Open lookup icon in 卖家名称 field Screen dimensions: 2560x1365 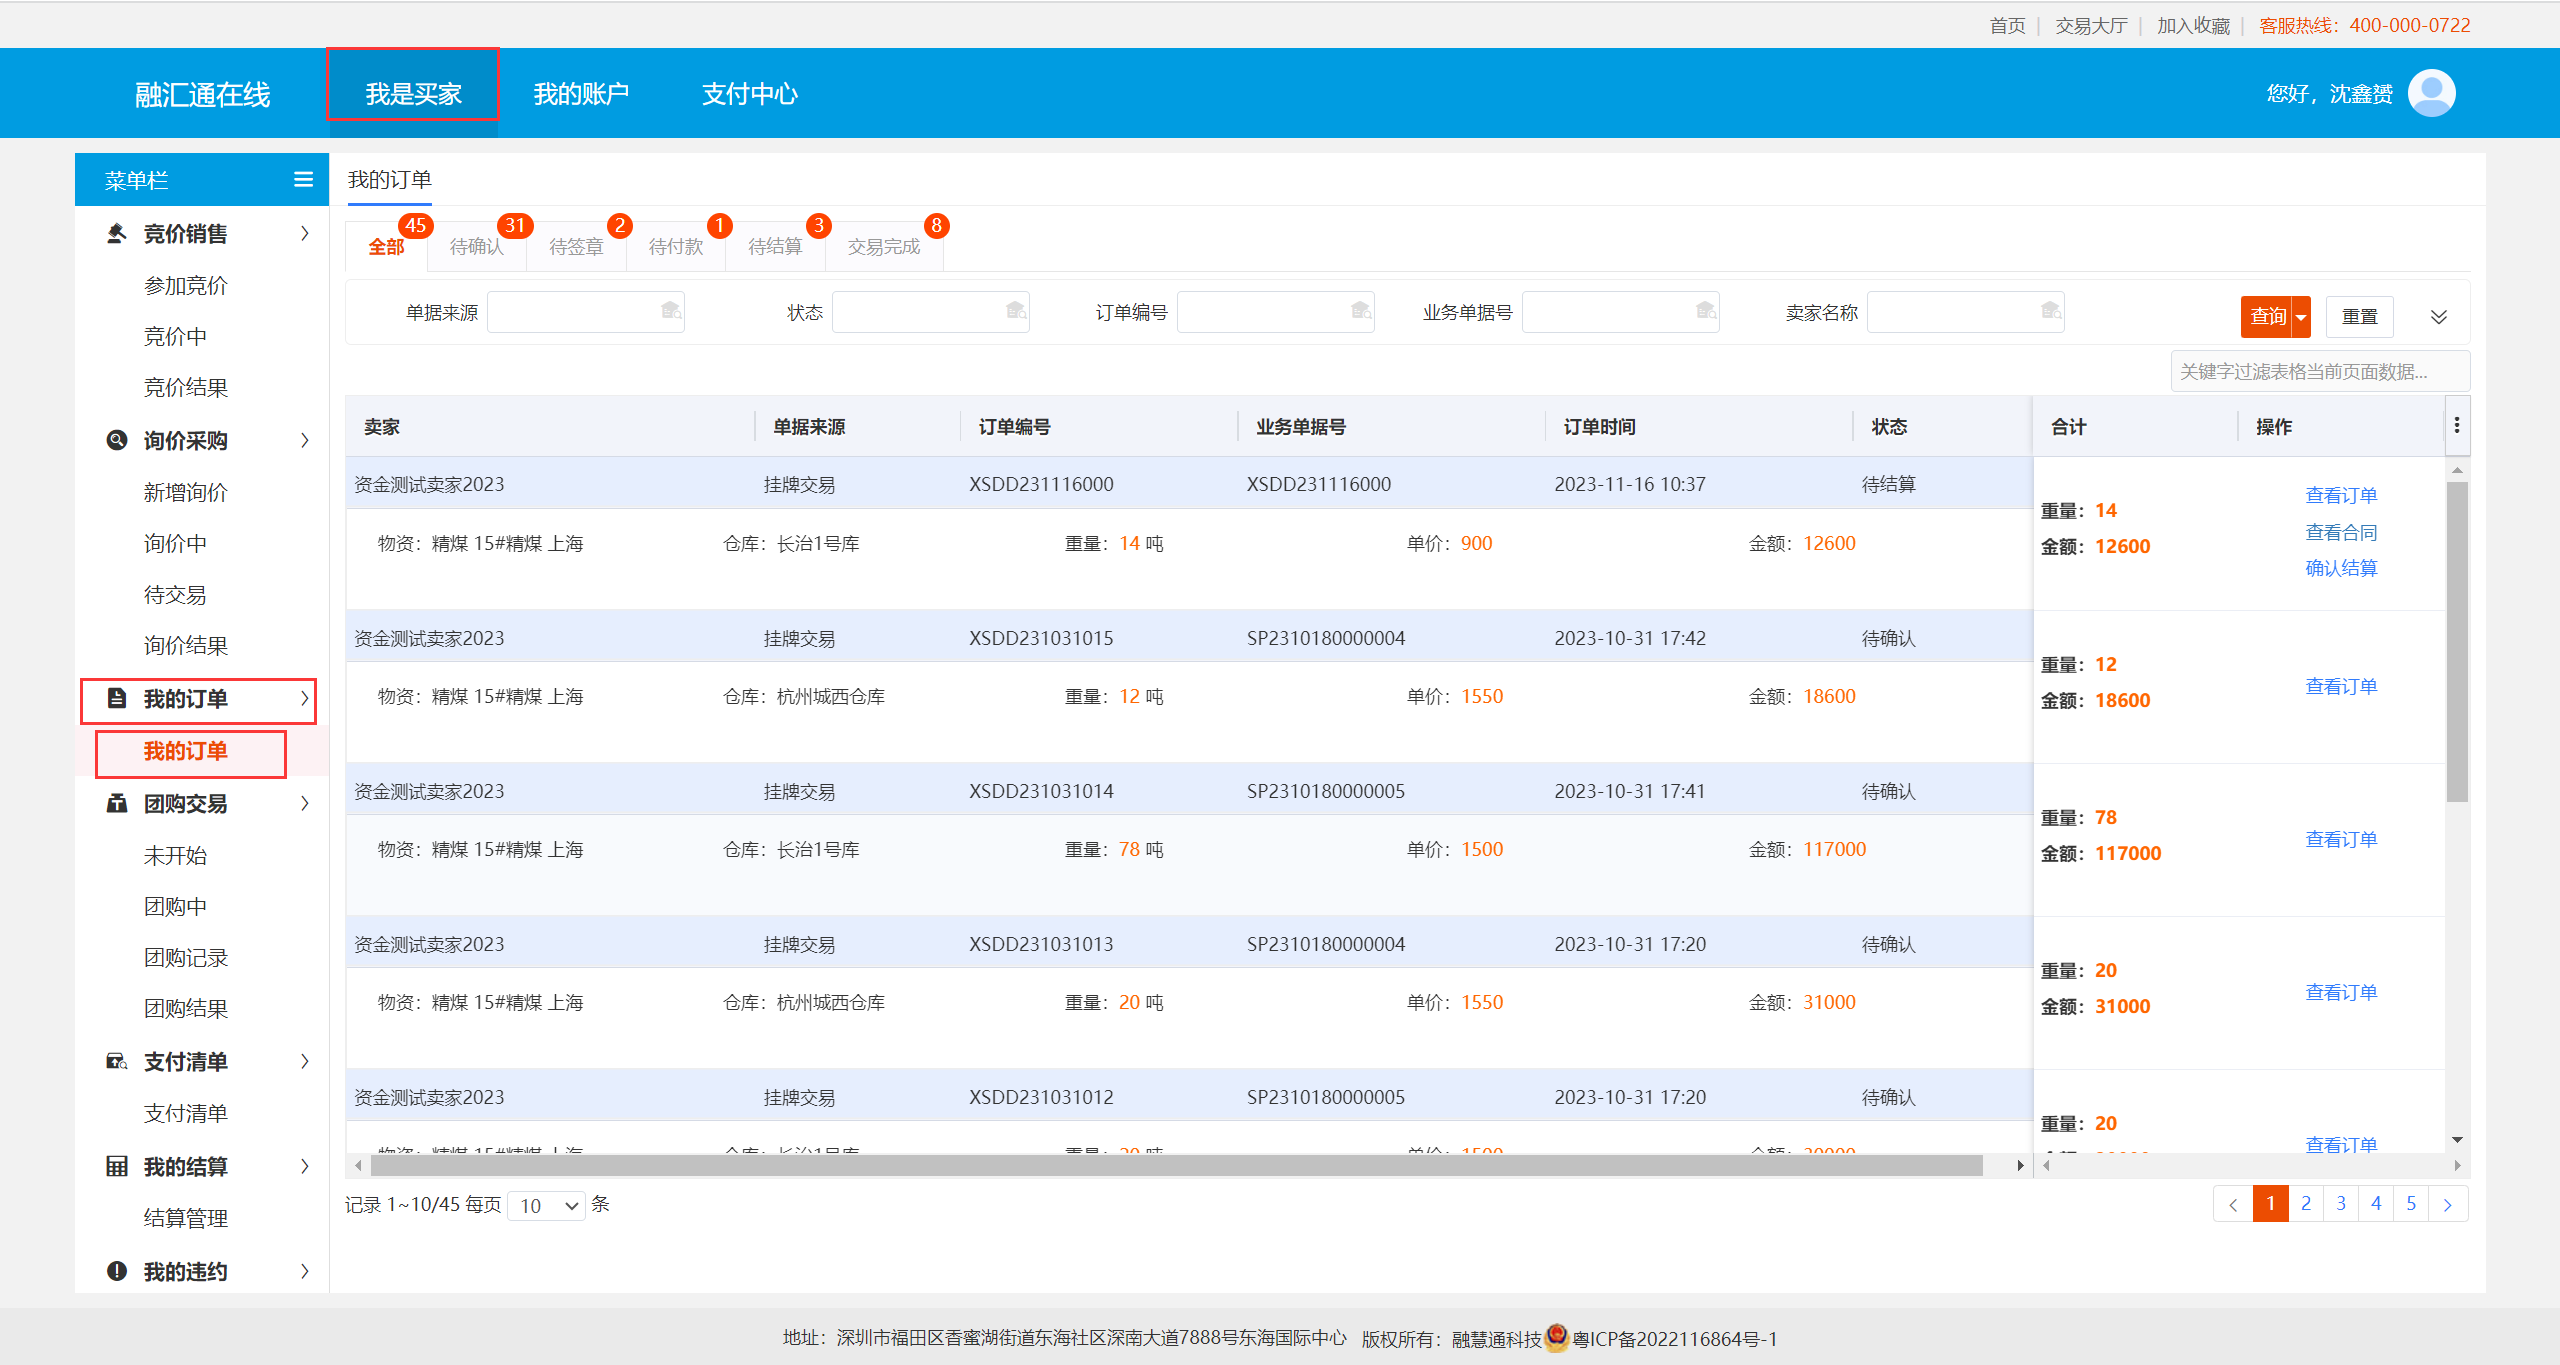tap(2051, 311)
